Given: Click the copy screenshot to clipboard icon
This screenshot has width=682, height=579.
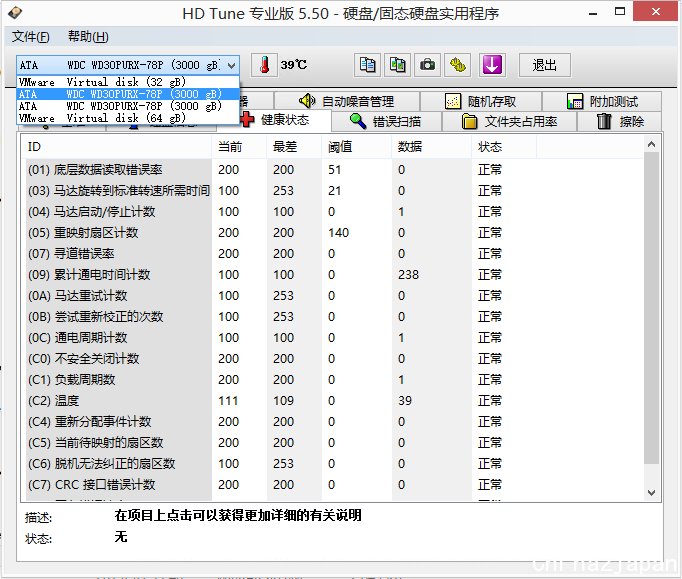Looking at the screenshot, I should [397, 65].
